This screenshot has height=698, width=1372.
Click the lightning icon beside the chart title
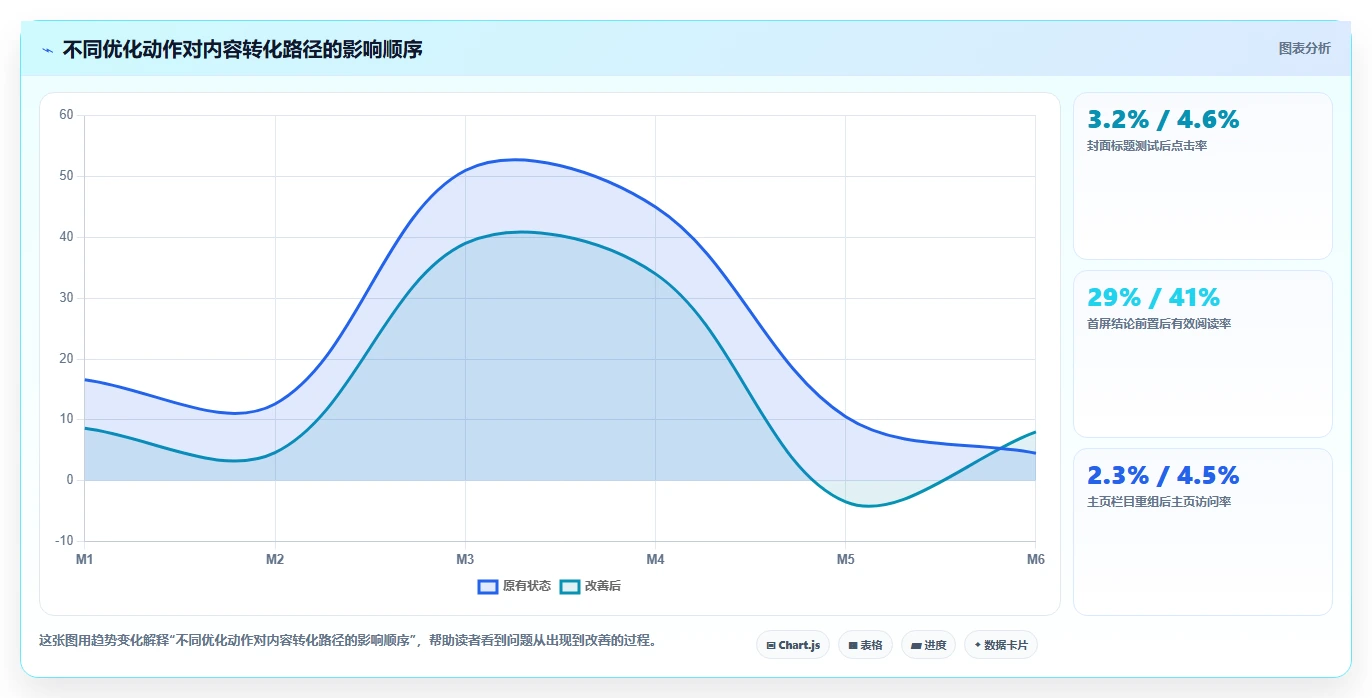tap(47, 50)
